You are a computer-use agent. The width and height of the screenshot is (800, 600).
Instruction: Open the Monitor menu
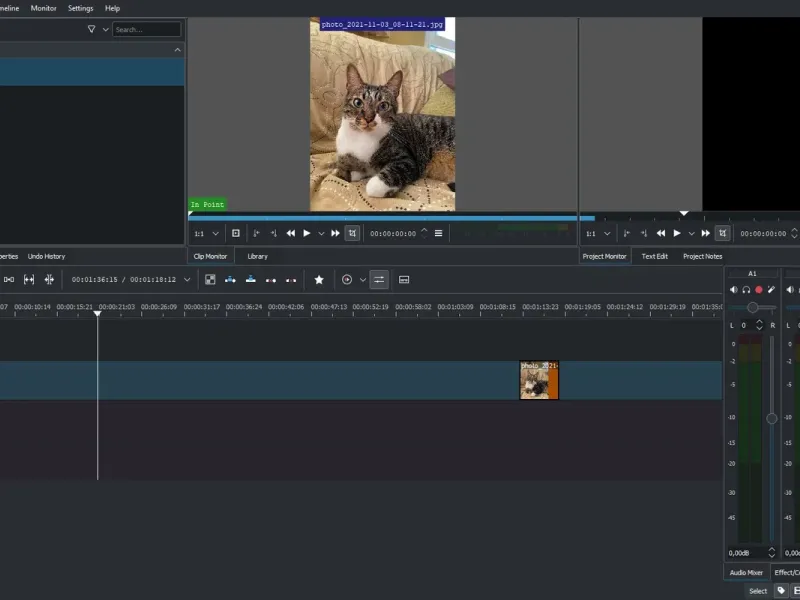42,8
